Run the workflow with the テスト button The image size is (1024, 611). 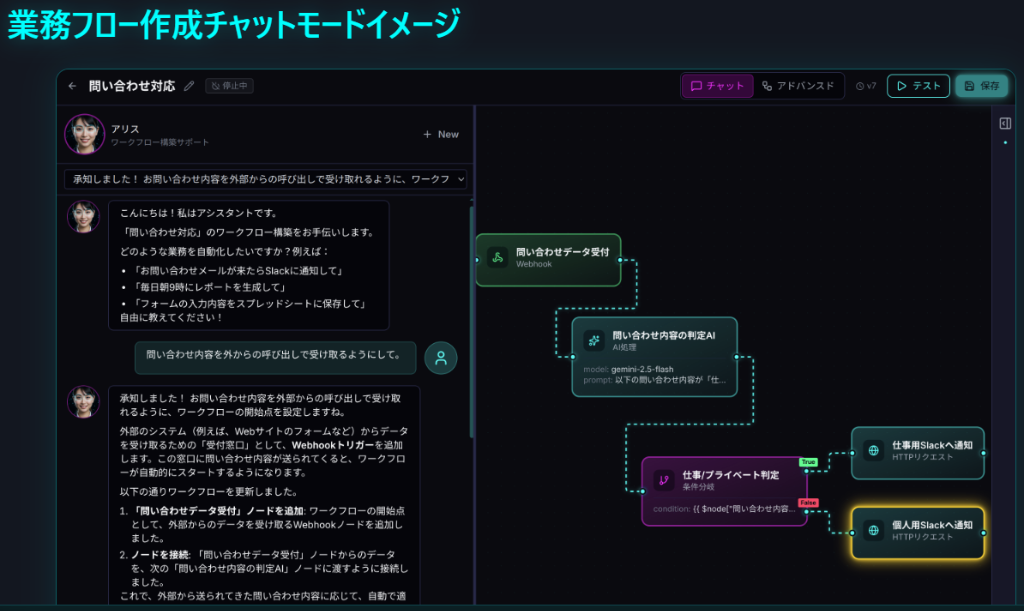(x=917, y=86)
